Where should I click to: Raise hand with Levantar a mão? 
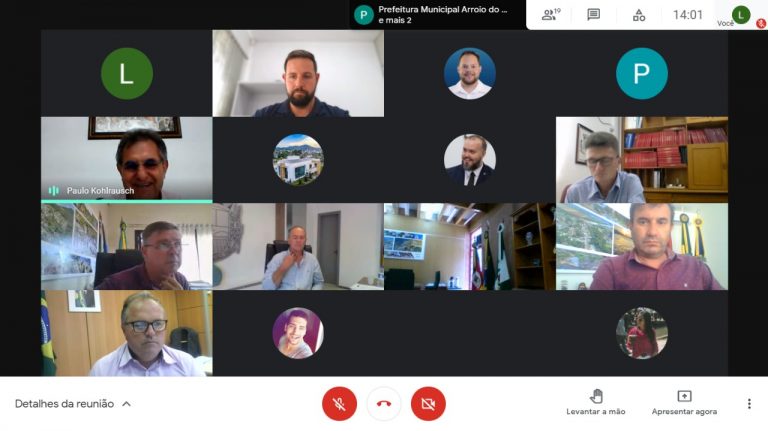point(596,403)
